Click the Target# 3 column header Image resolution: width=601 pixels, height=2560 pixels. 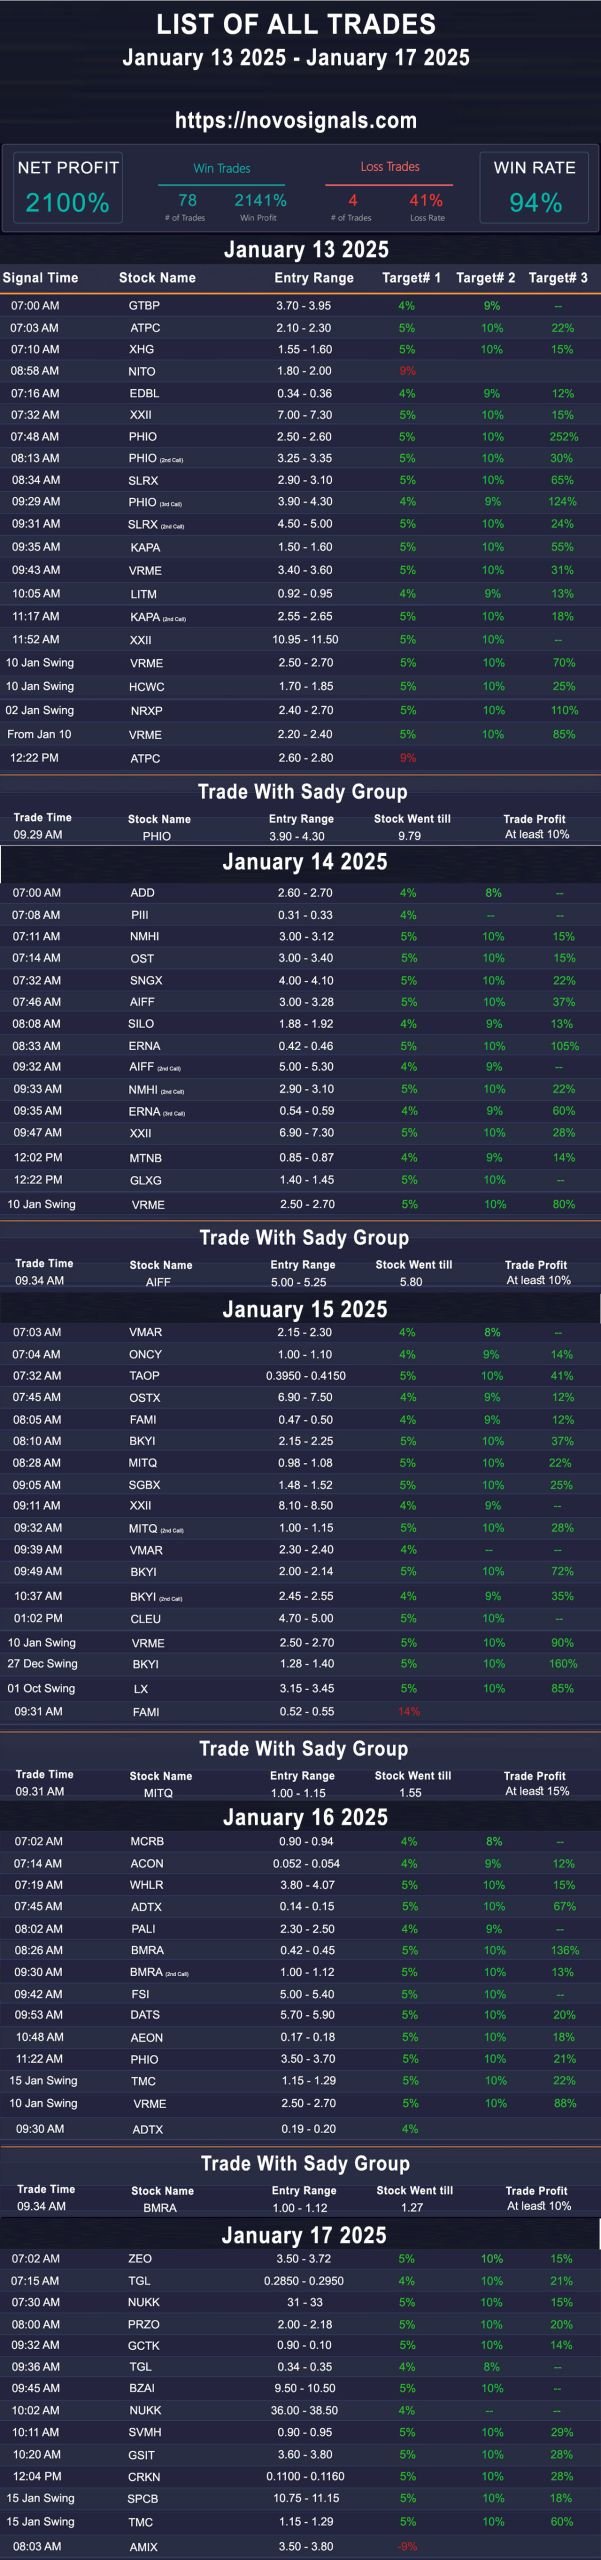[x=558, y=278]
